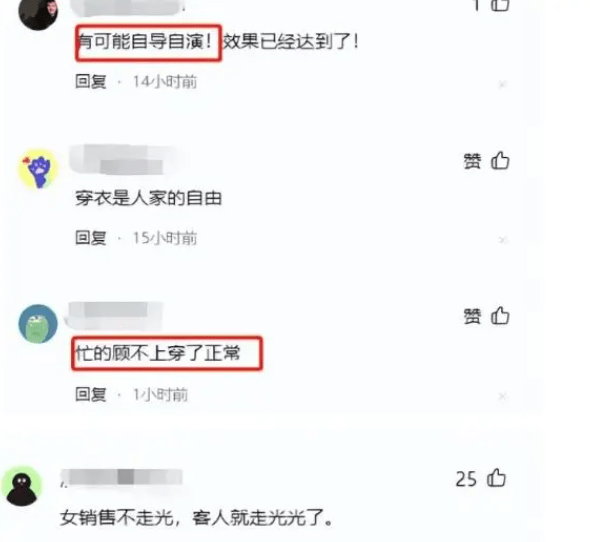Reply to the 1小时前 comment
The height and width of the screenshot is (542, 590).
tap(91, 394)
